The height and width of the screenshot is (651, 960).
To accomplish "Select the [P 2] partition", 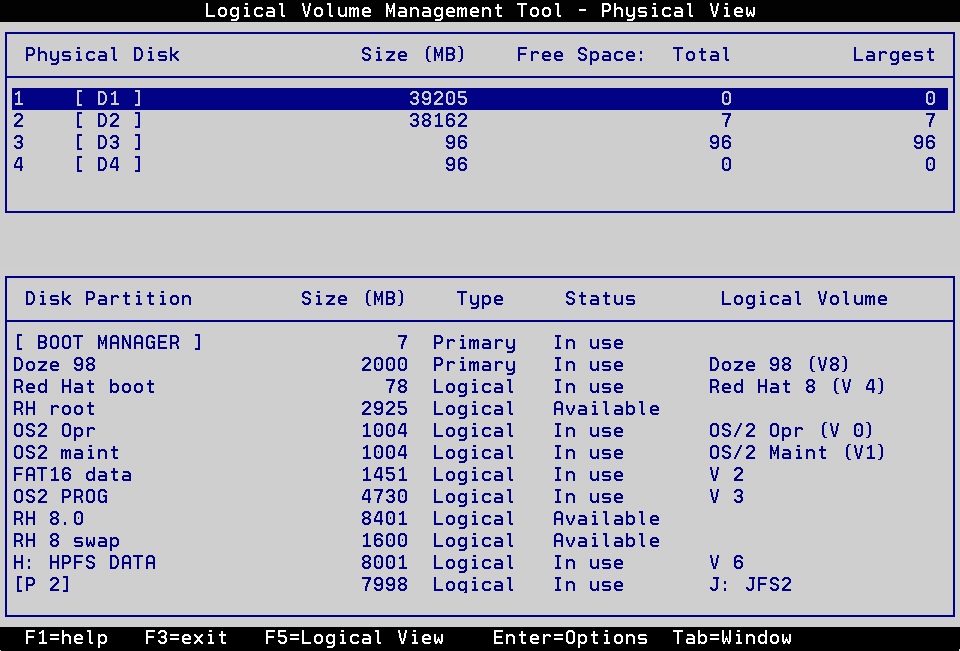I will [x=42, y=585].
